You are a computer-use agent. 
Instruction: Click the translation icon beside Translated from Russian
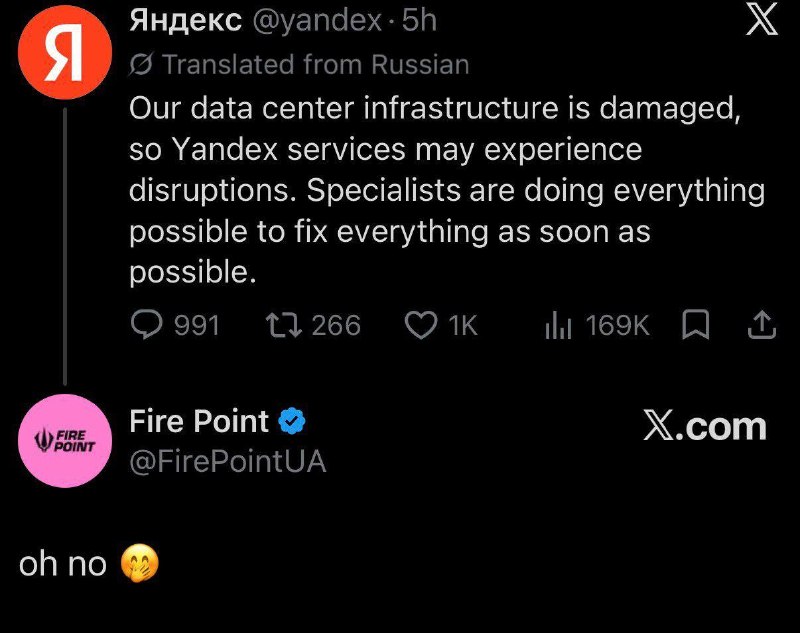[141, 65]
